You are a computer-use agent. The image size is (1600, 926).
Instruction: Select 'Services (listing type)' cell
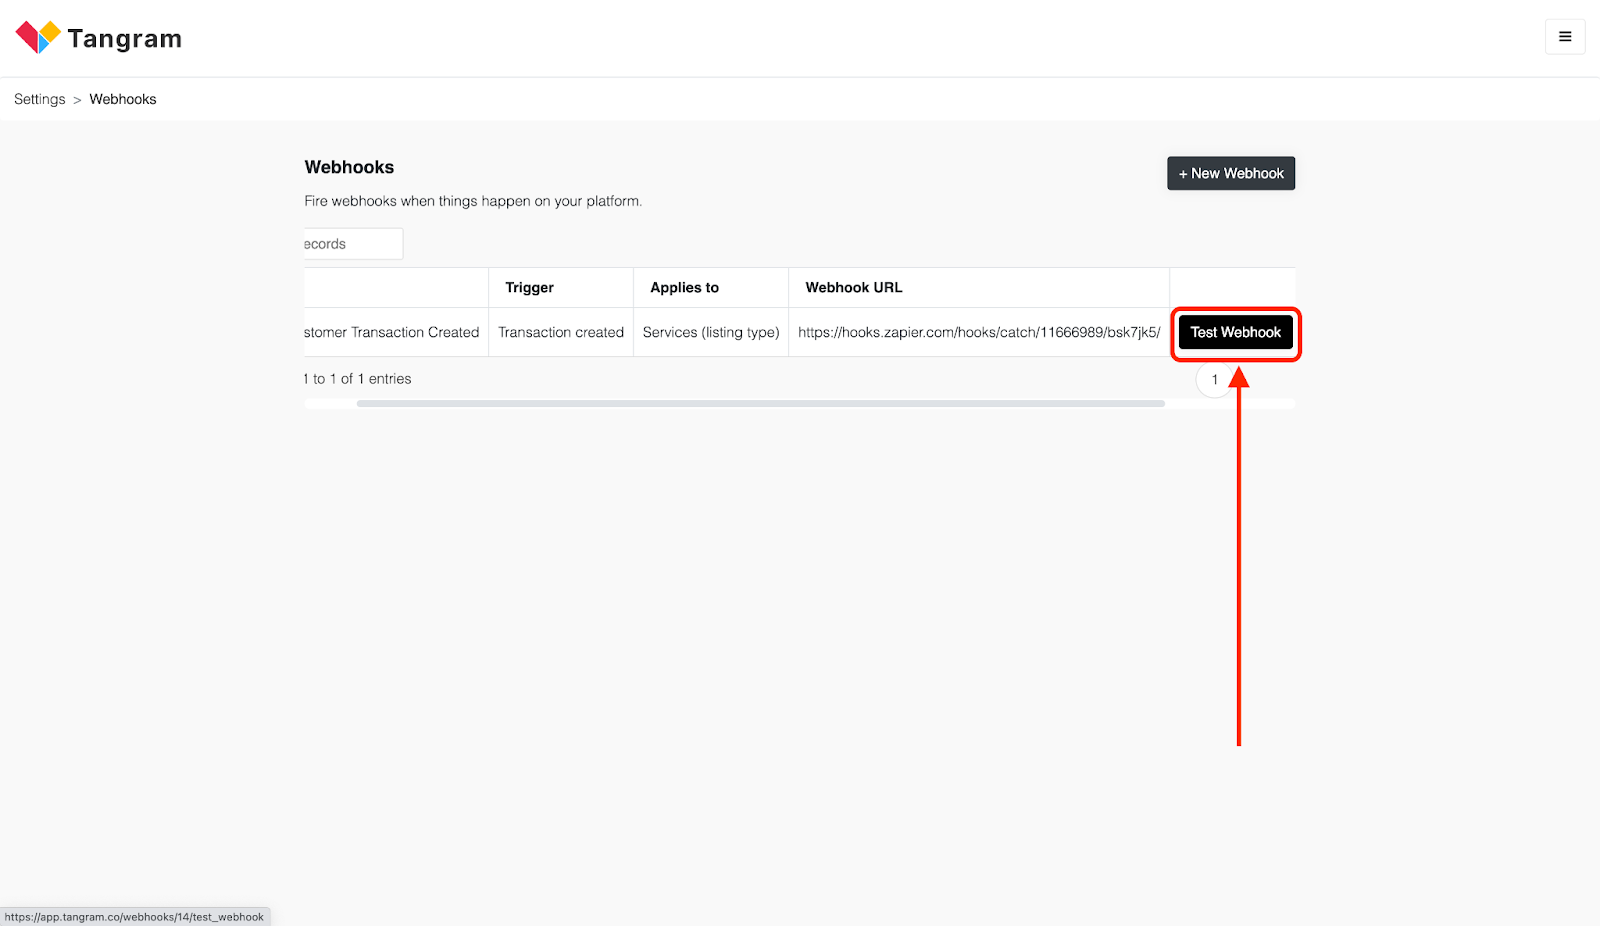711,332
